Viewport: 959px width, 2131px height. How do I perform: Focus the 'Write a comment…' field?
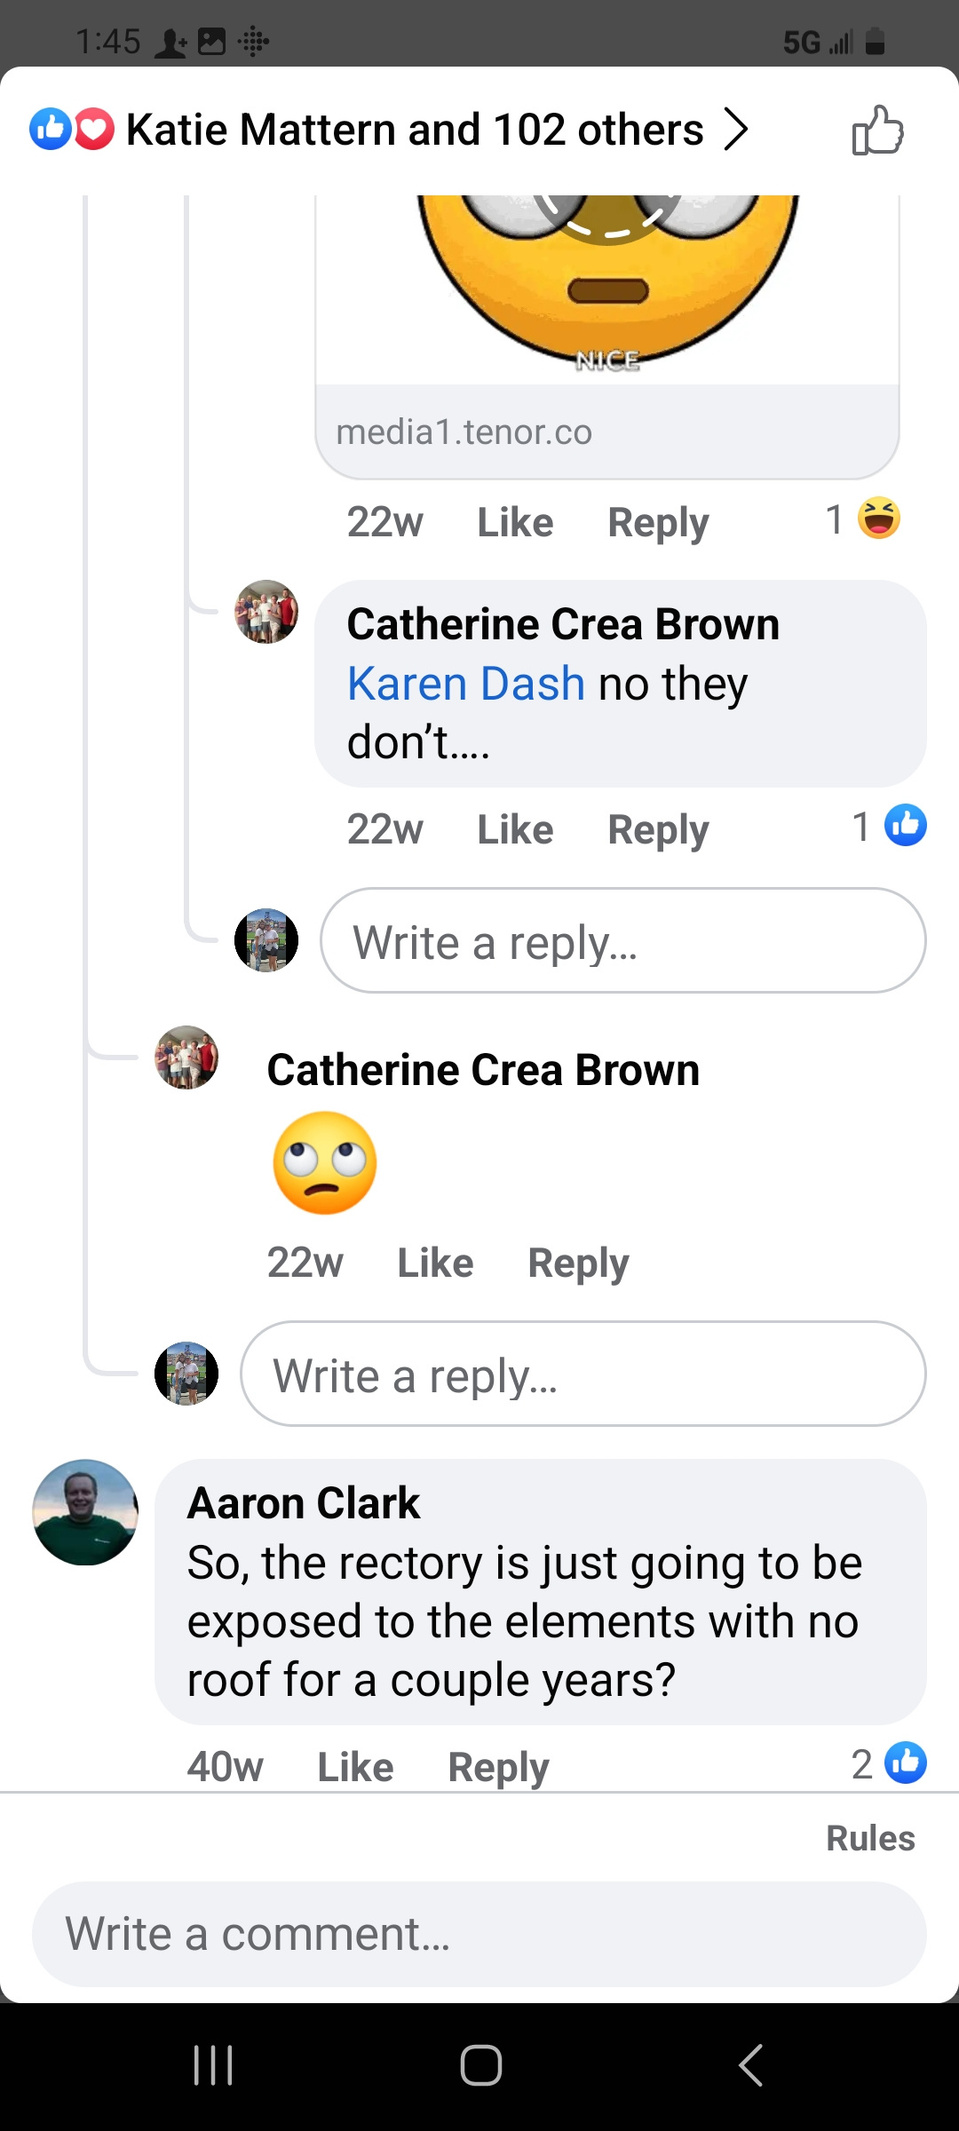[x=479, y=1934]
